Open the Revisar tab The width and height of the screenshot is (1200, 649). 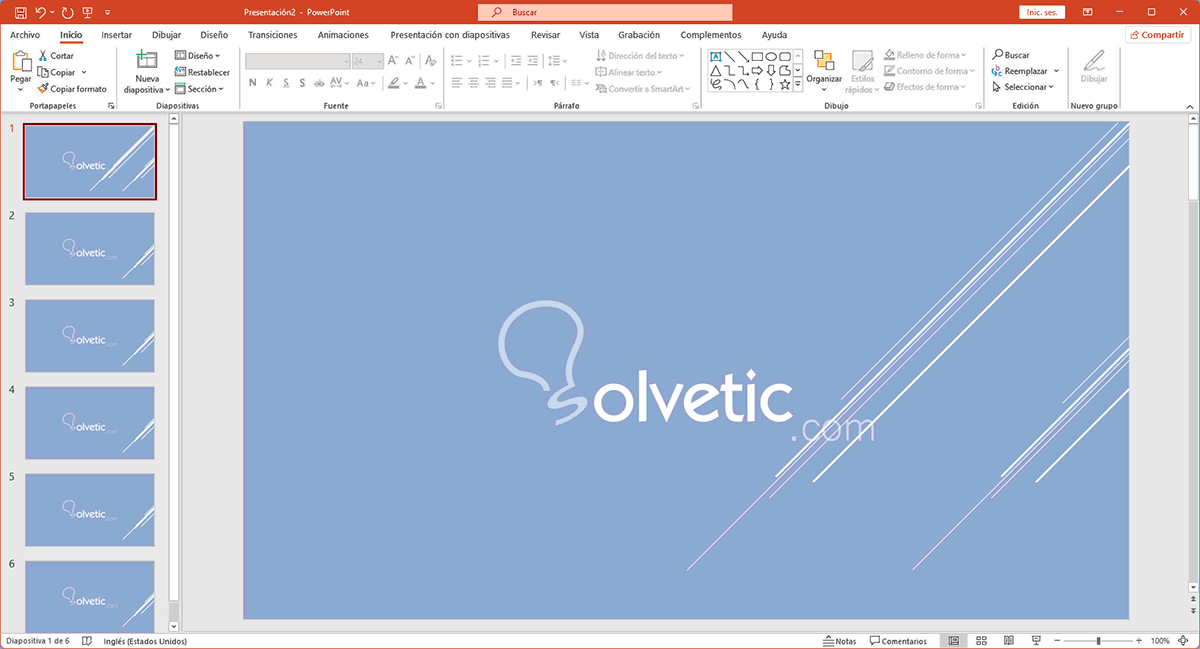(546, 35)
